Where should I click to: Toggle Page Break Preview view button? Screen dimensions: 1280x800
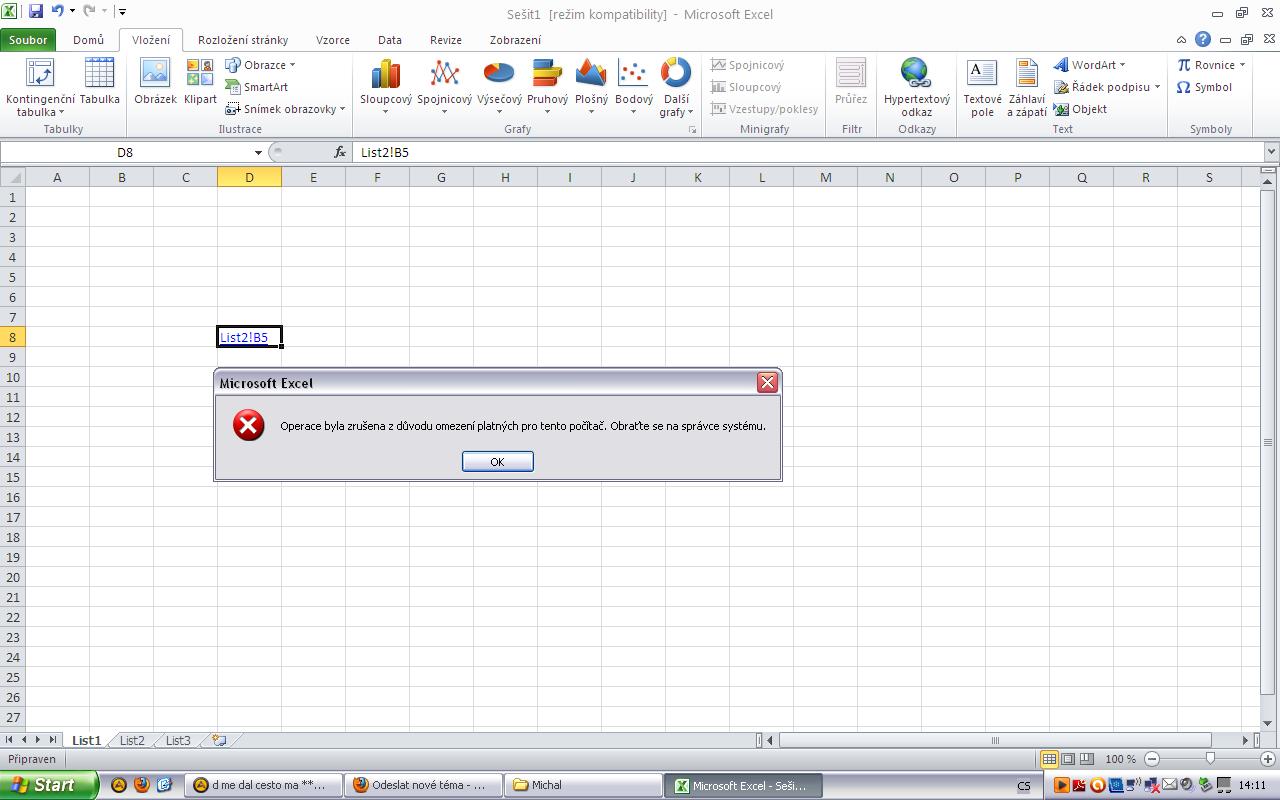point(1087,759)
